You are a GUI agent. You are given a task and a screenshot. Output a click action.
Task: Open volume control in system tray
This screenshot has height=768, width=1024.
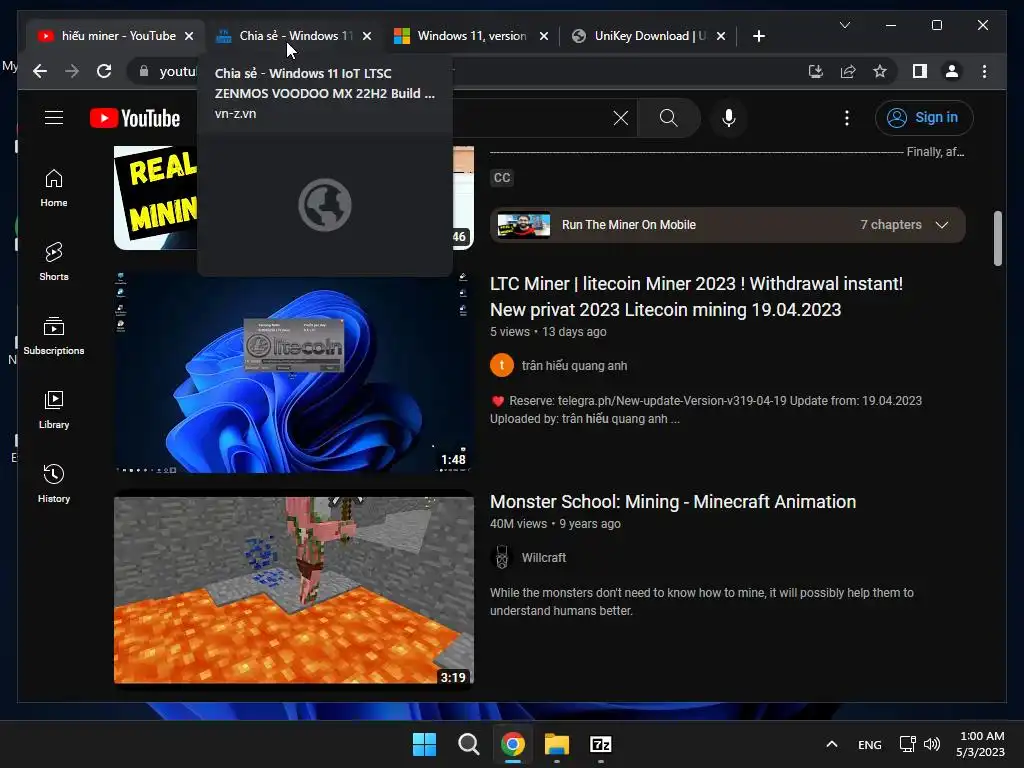[x=932, y=744]
